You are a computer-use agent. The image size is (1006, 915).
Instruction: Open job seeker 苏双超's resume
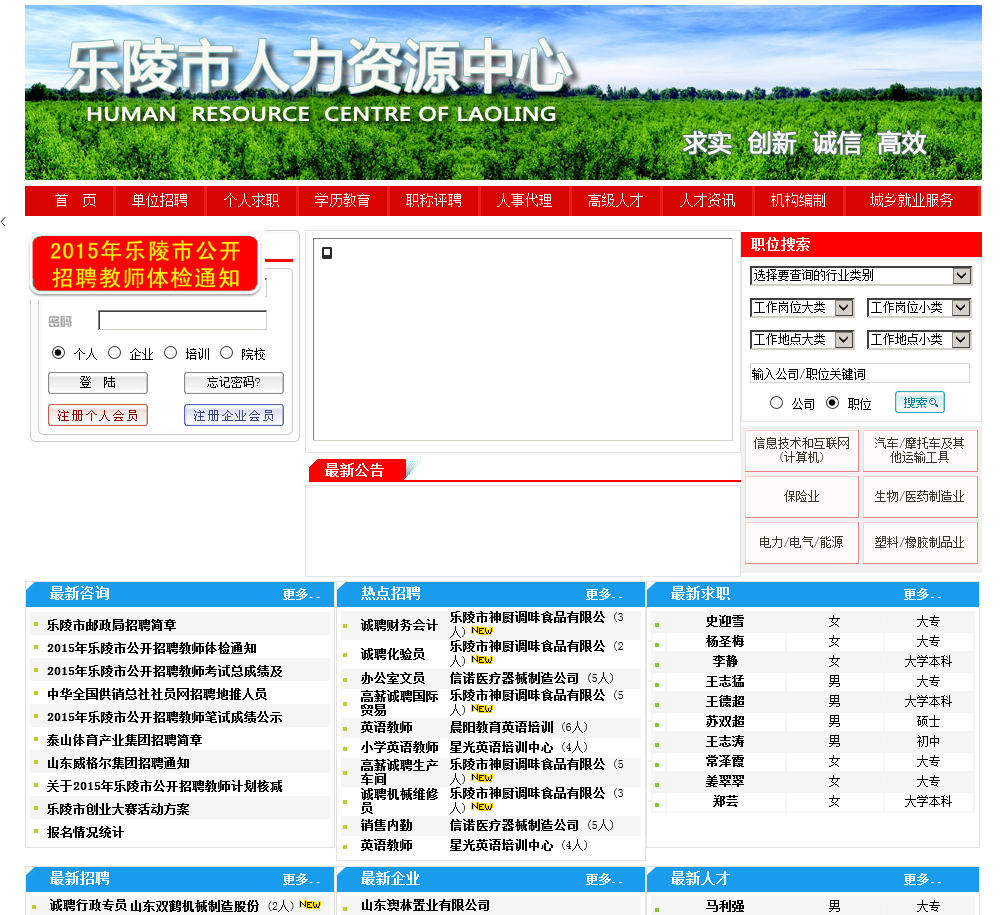point(725,721)
